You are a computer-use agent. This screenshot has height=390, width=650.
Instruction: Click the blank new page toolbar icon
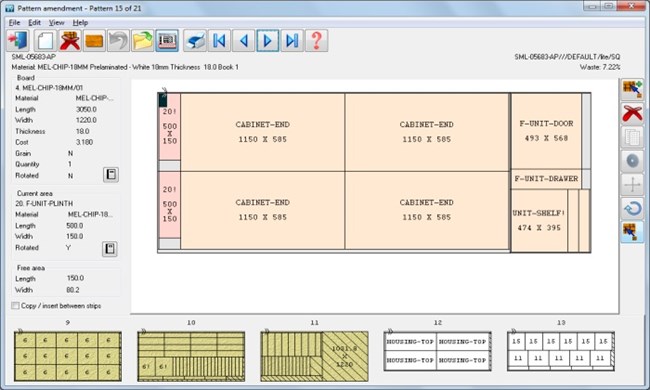45,40
